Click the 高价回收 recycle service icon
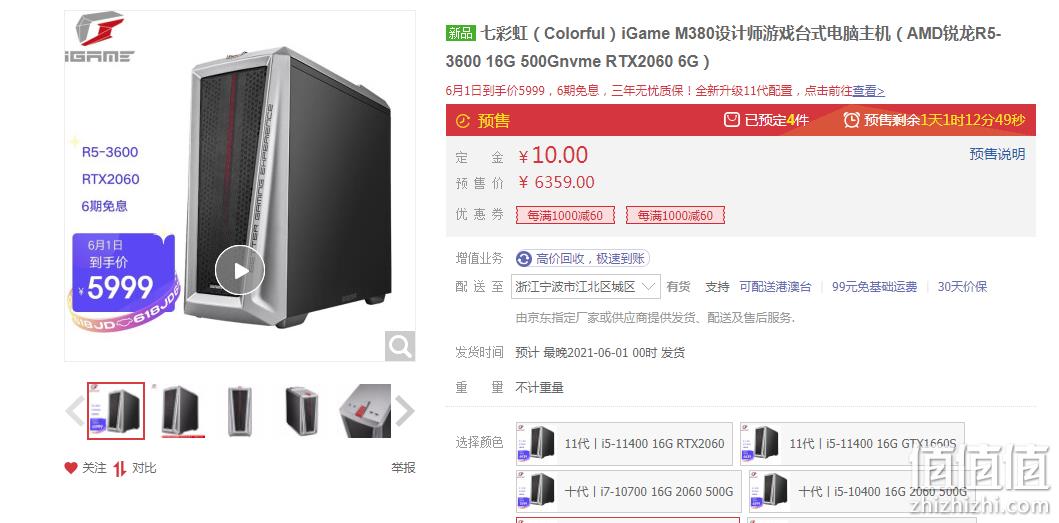The image size is (1059, 523). tap(523, 259)
